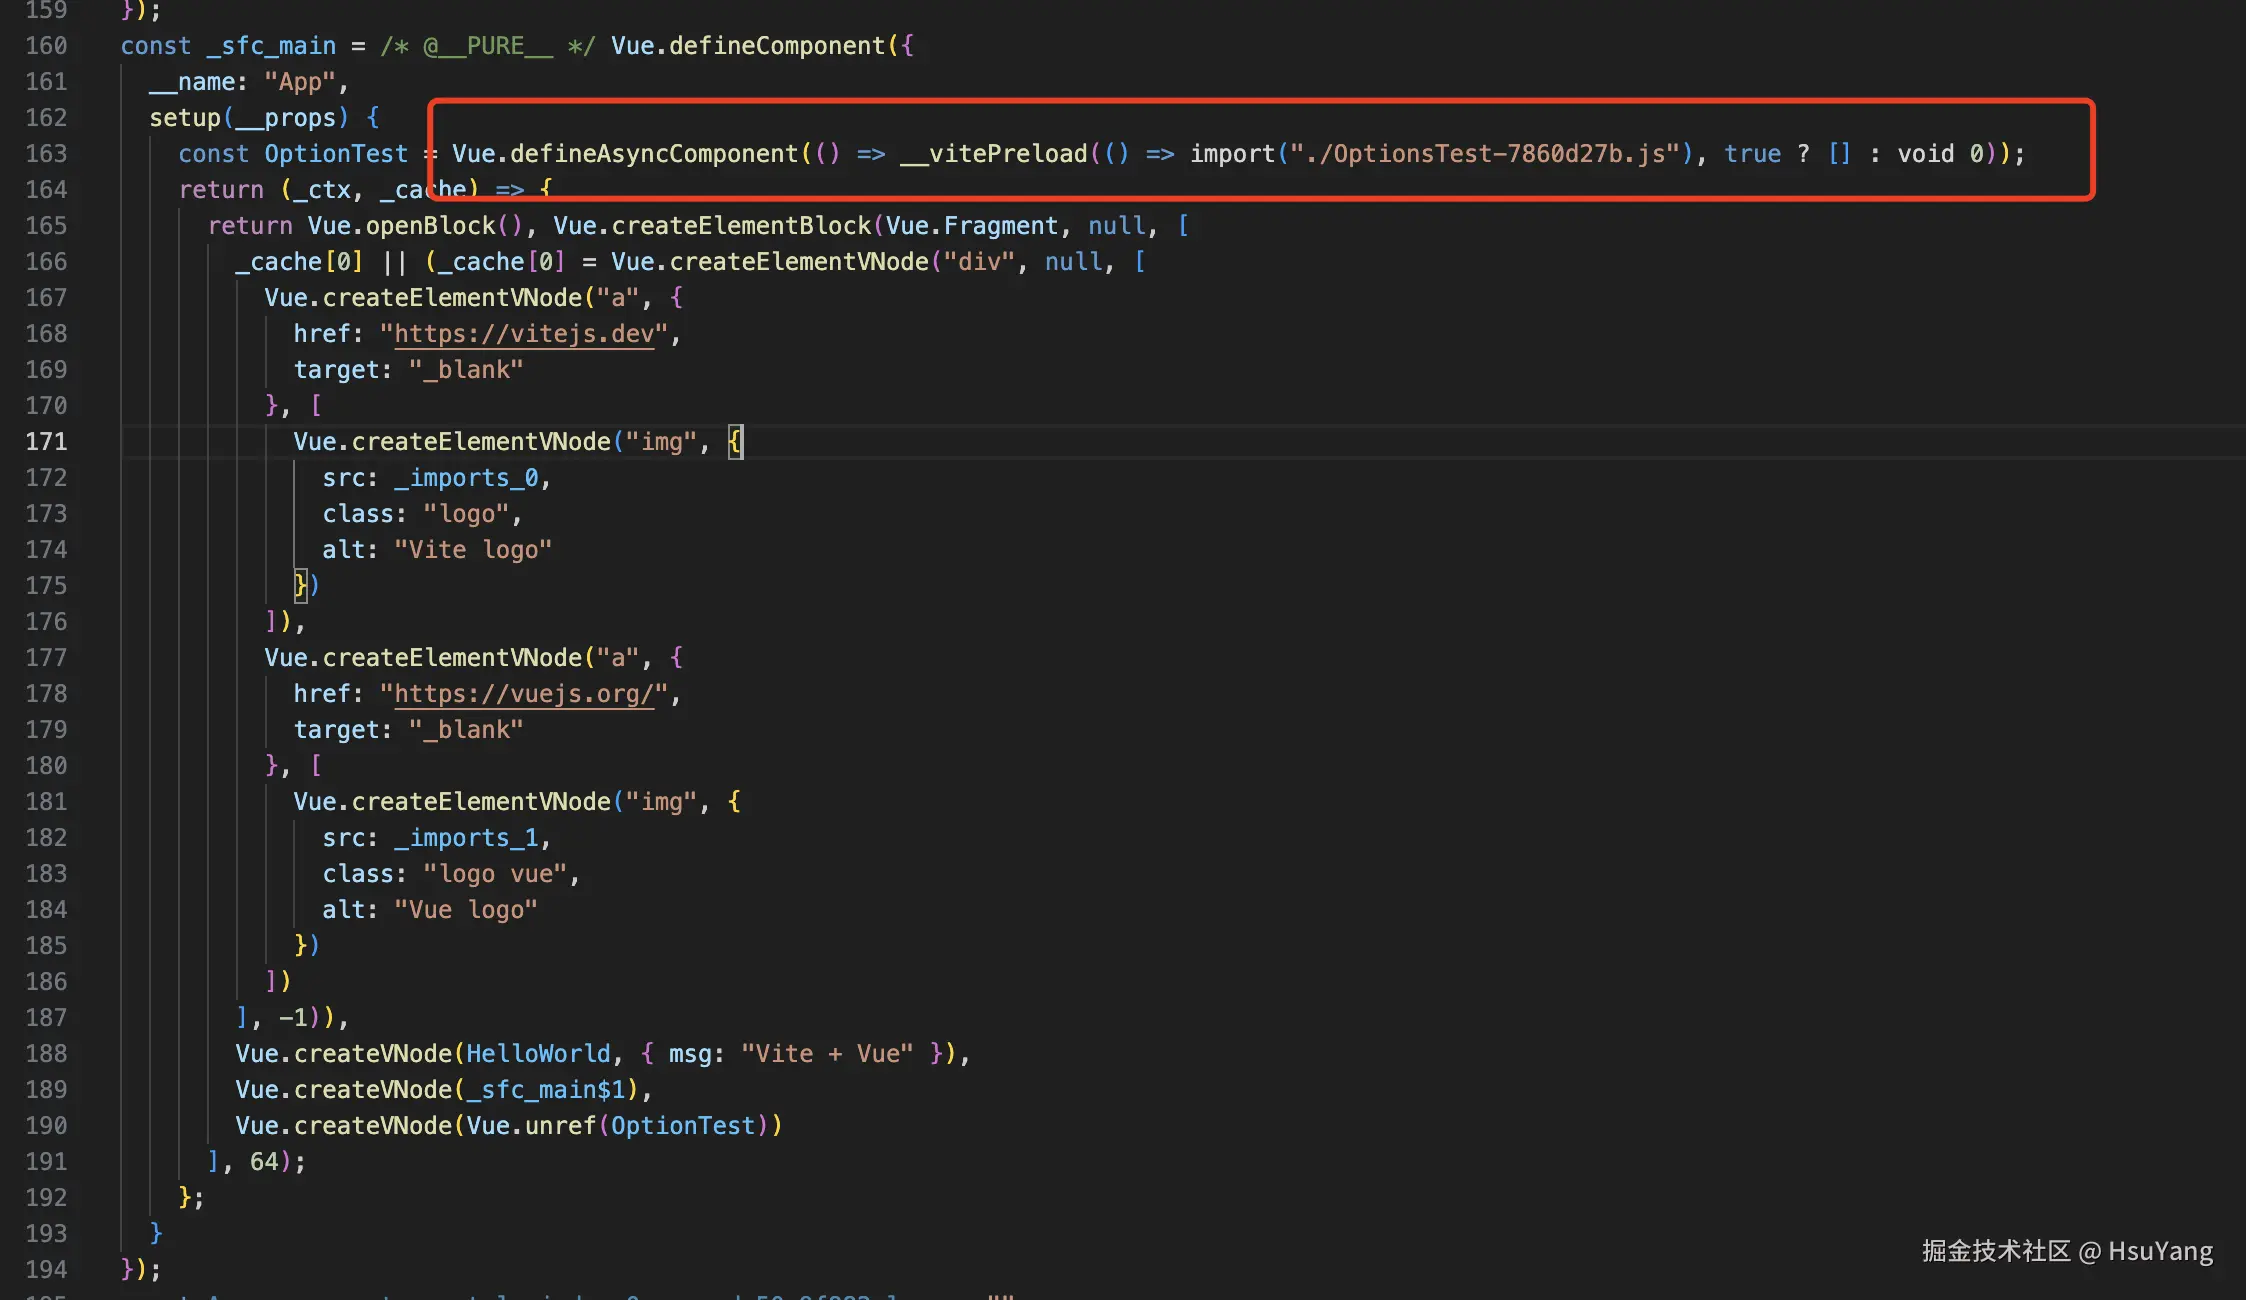Click the "logo vue" class string
Screen dimensions: 2246x1300
pos(496,874)
